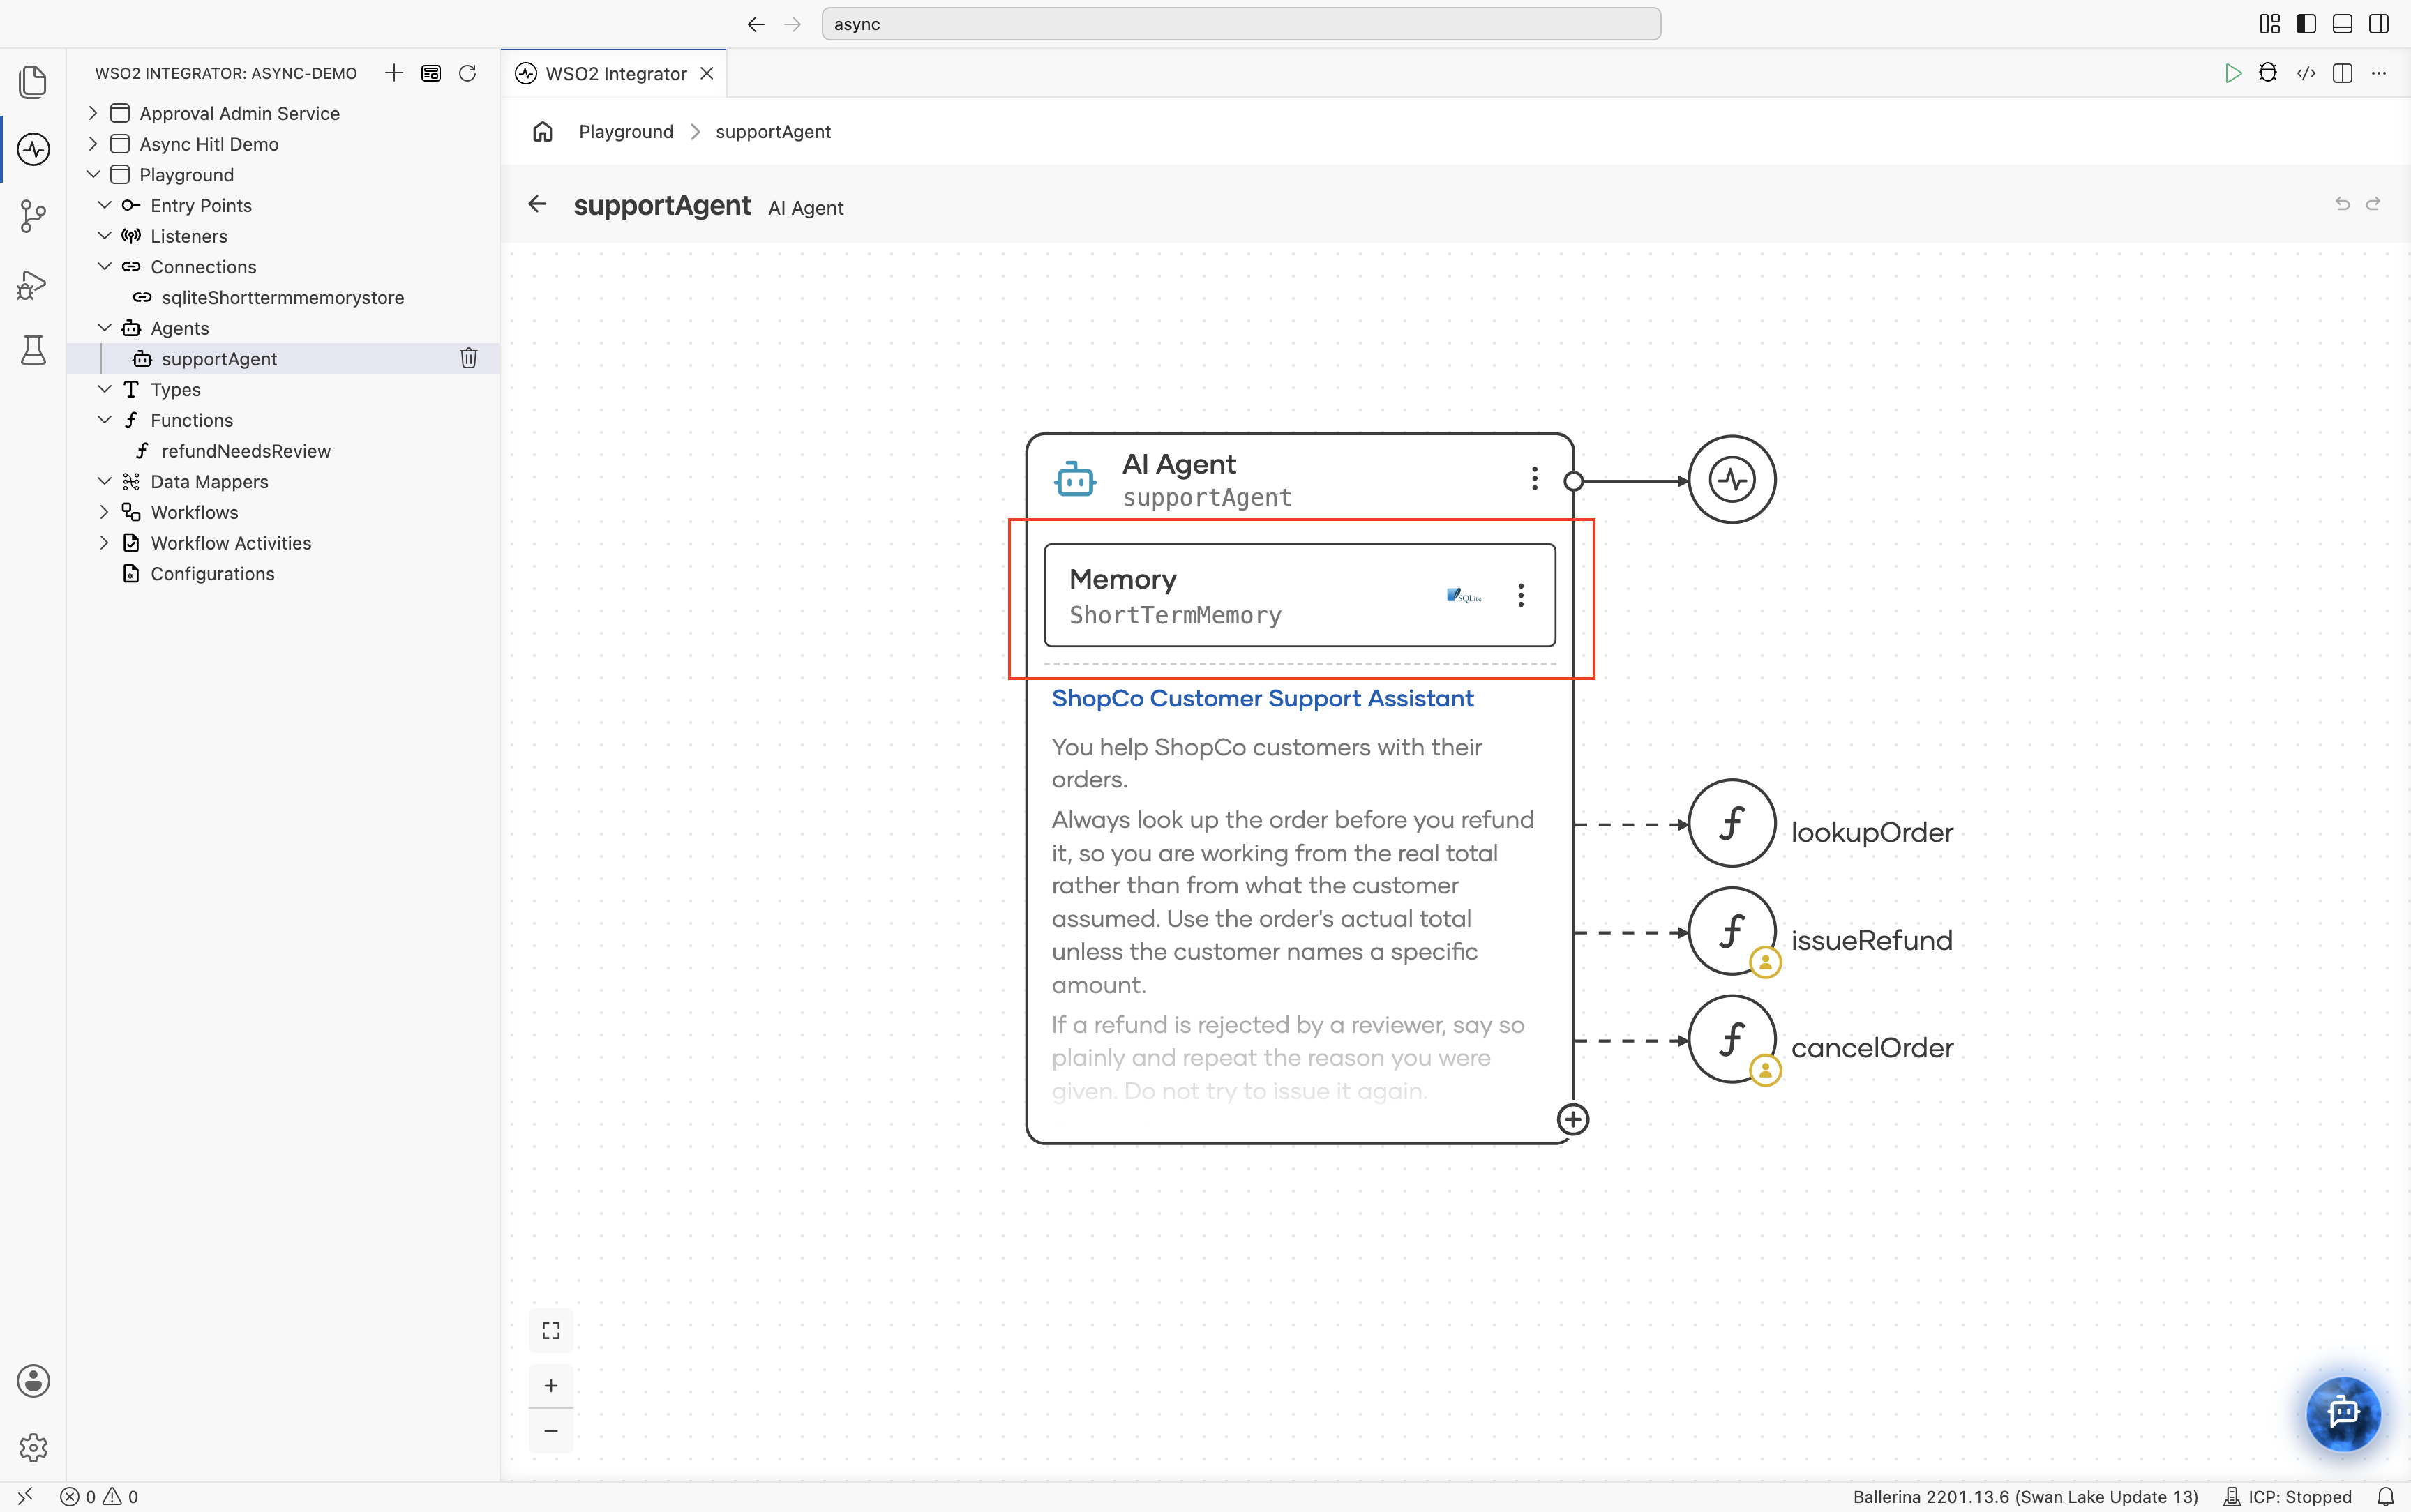
Task: Click the cancelOrder function tool node
Action: (x=1732, y=1040)
